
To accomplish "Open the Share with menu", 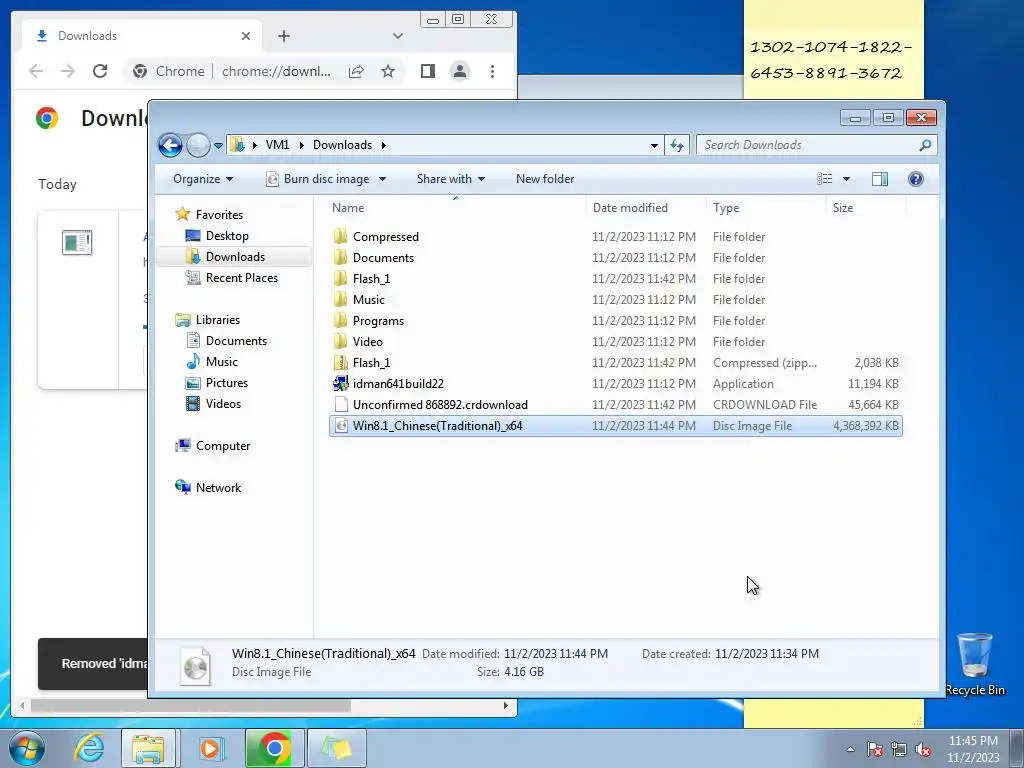I will pyautogui.click(x=451, y=179).
